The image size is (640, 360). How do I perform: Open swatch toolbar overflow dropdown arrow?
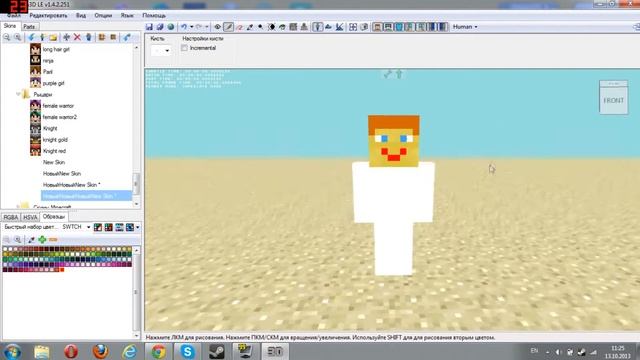pos(138,227)
